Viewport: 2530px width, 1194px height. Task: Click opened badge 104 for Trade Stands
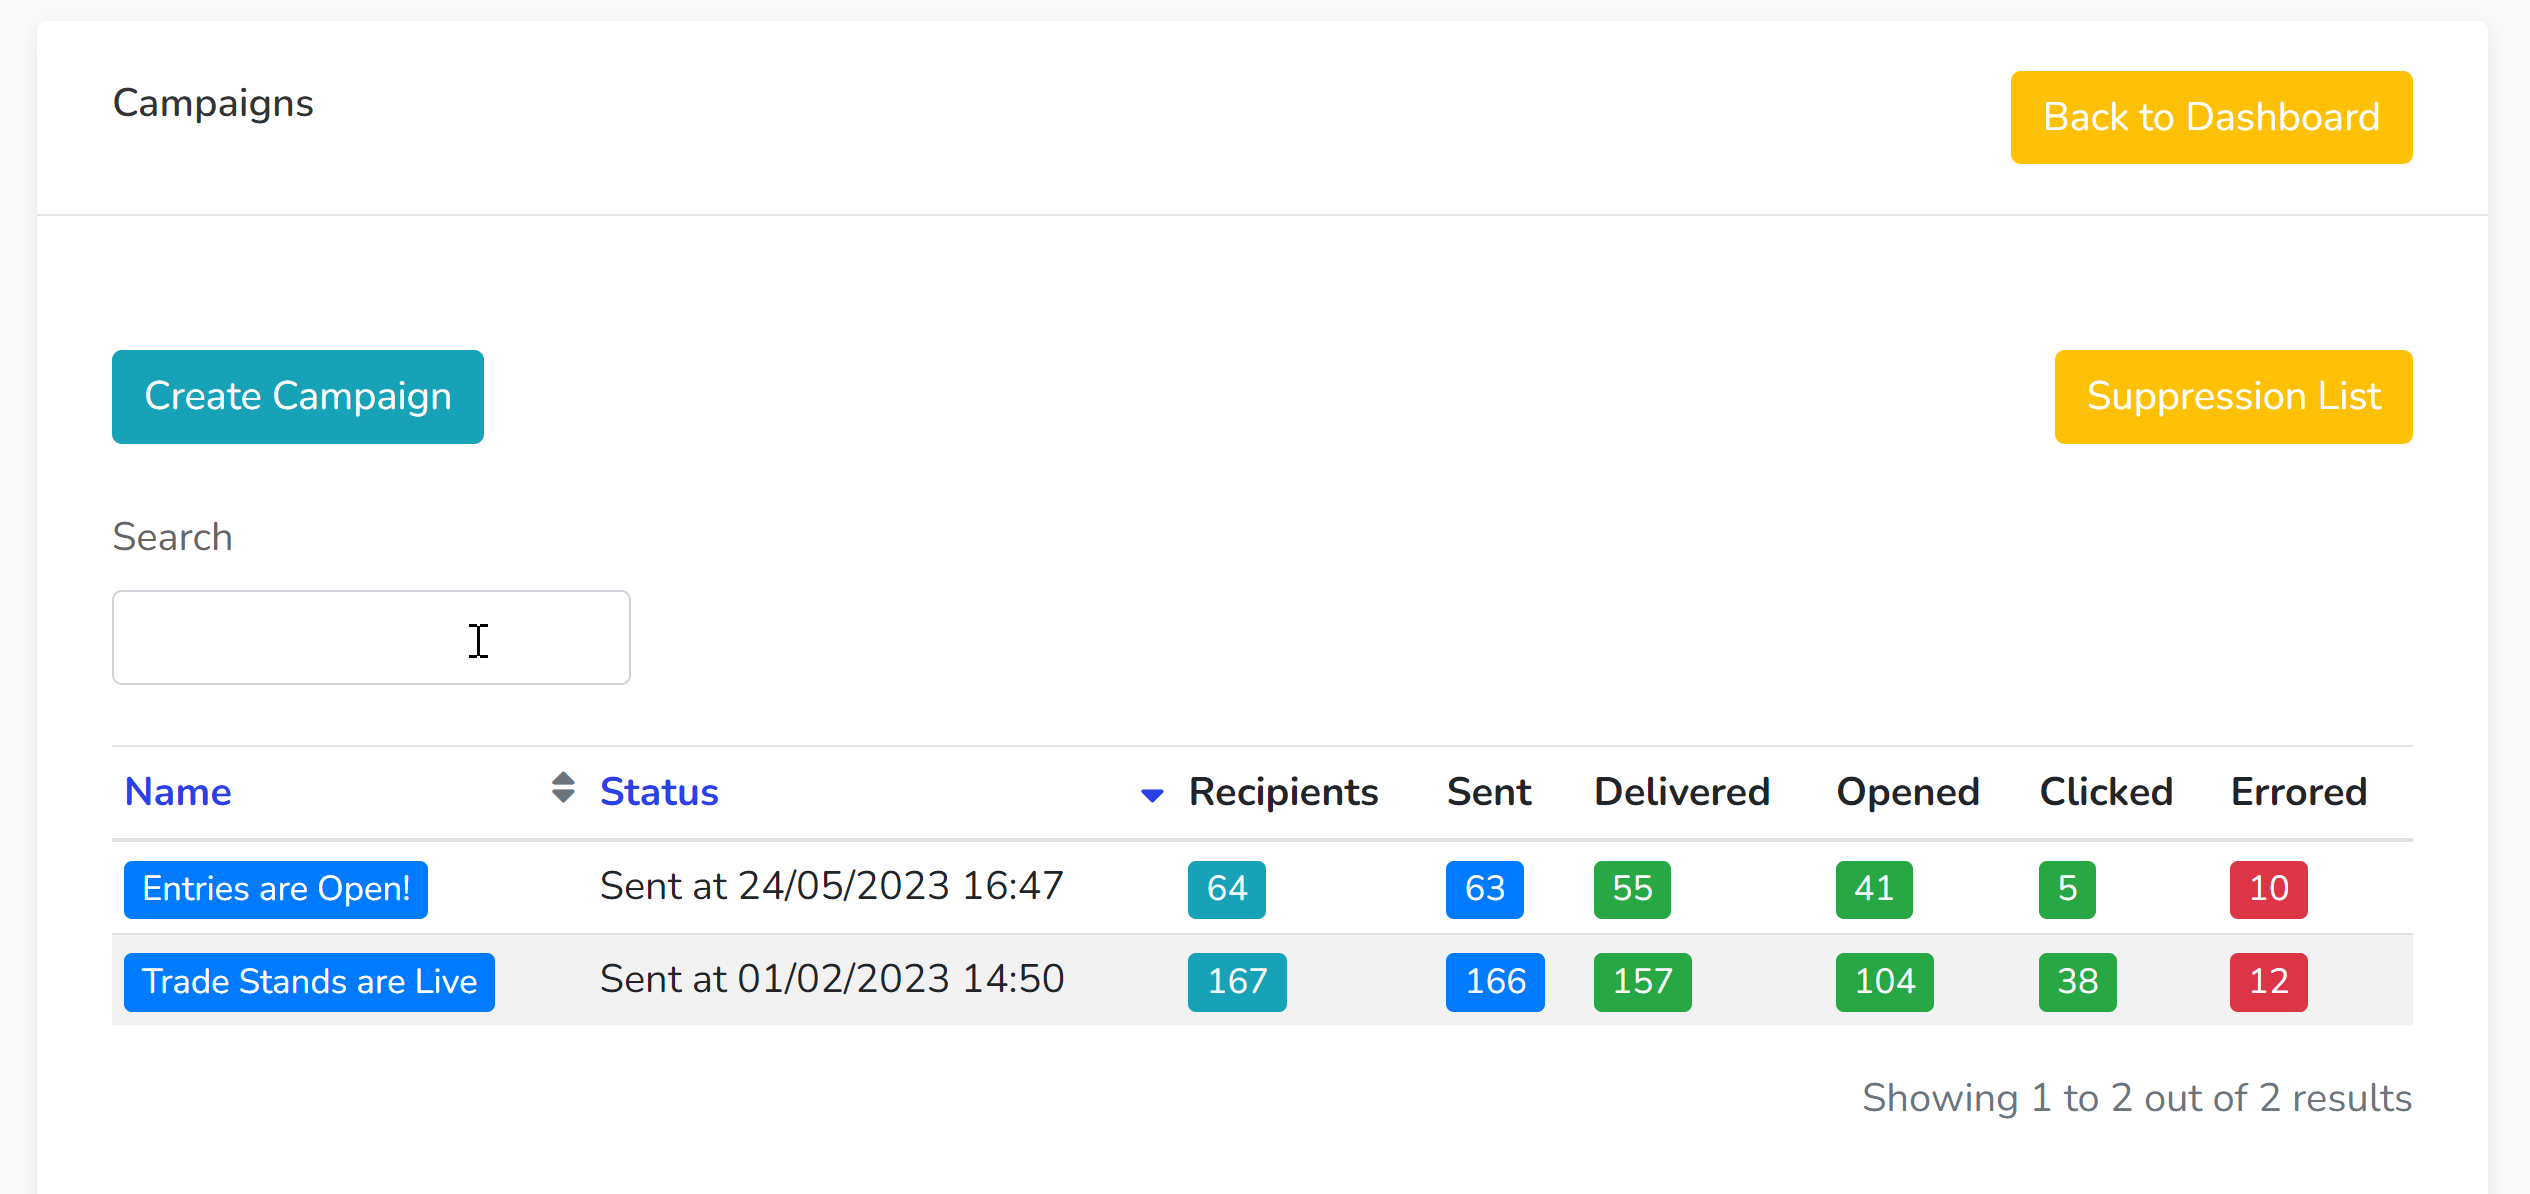tap(1884, 982)
